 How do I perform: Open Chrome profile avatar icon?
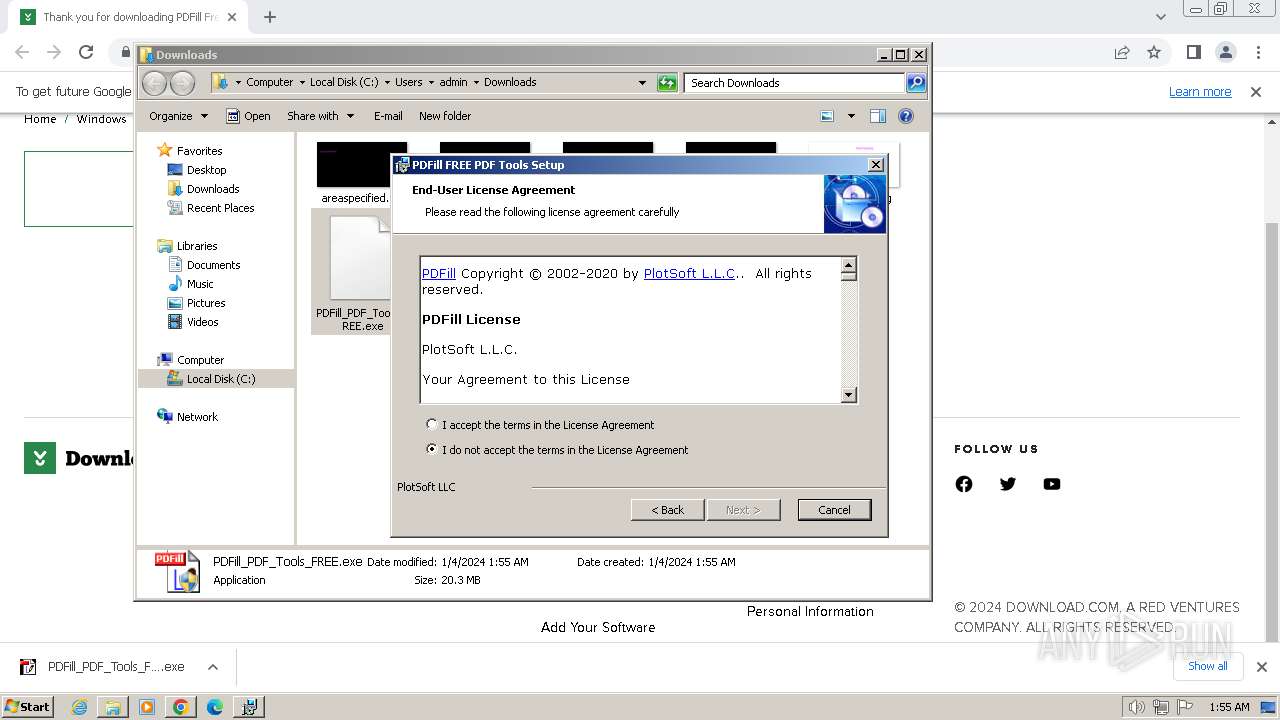1226,52
